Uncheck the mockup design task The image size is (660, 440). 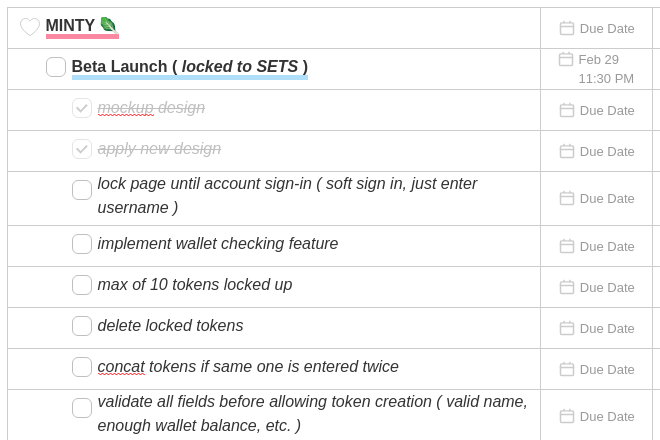(x=82, y=108)
